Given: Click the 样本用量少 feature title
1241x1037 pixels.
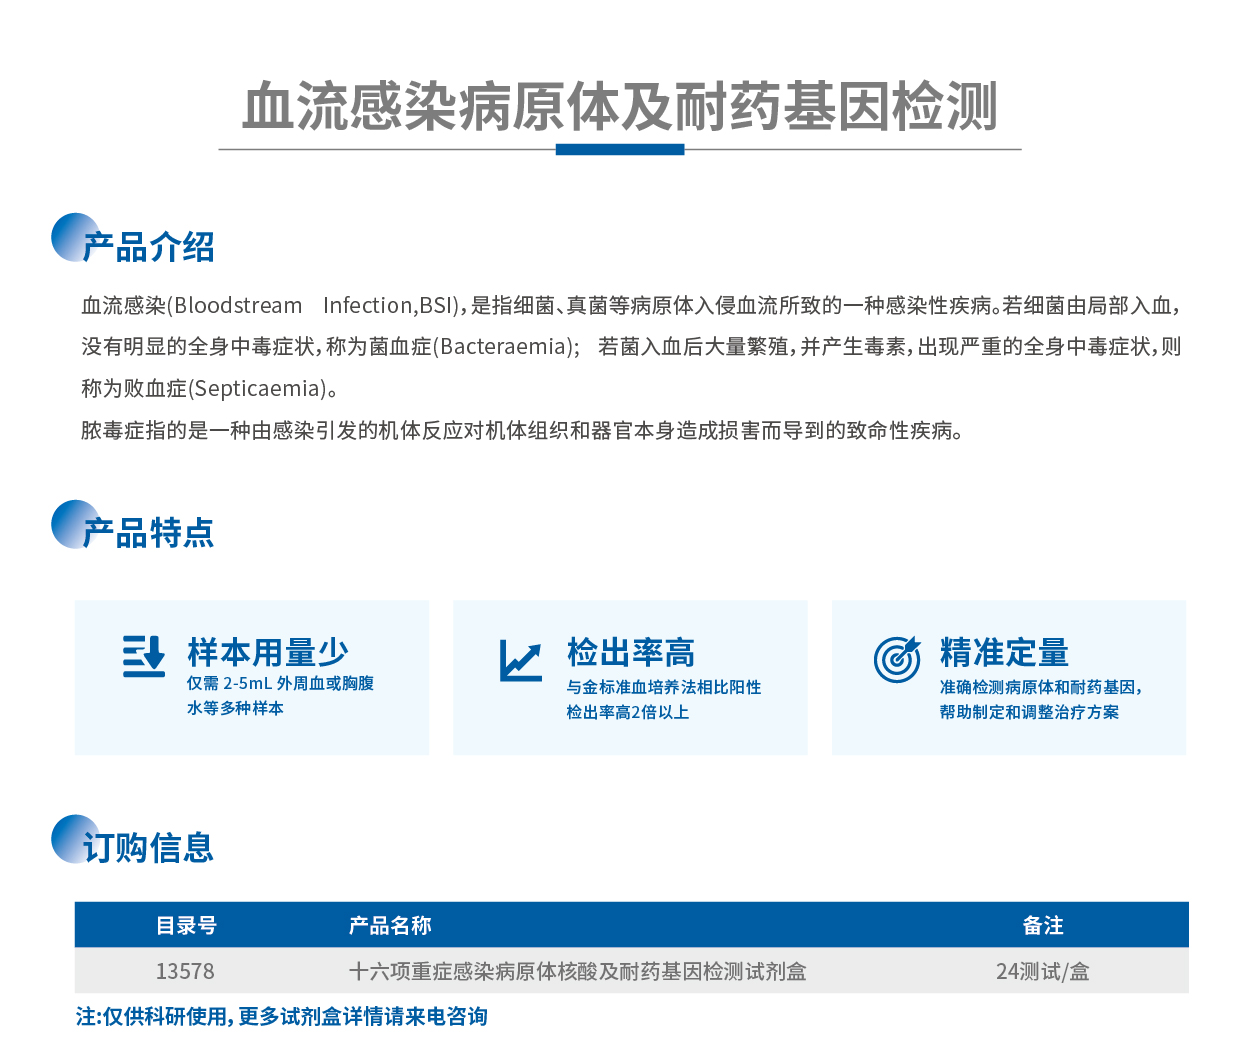Looking at the screenshot, I should pos(268,653).
